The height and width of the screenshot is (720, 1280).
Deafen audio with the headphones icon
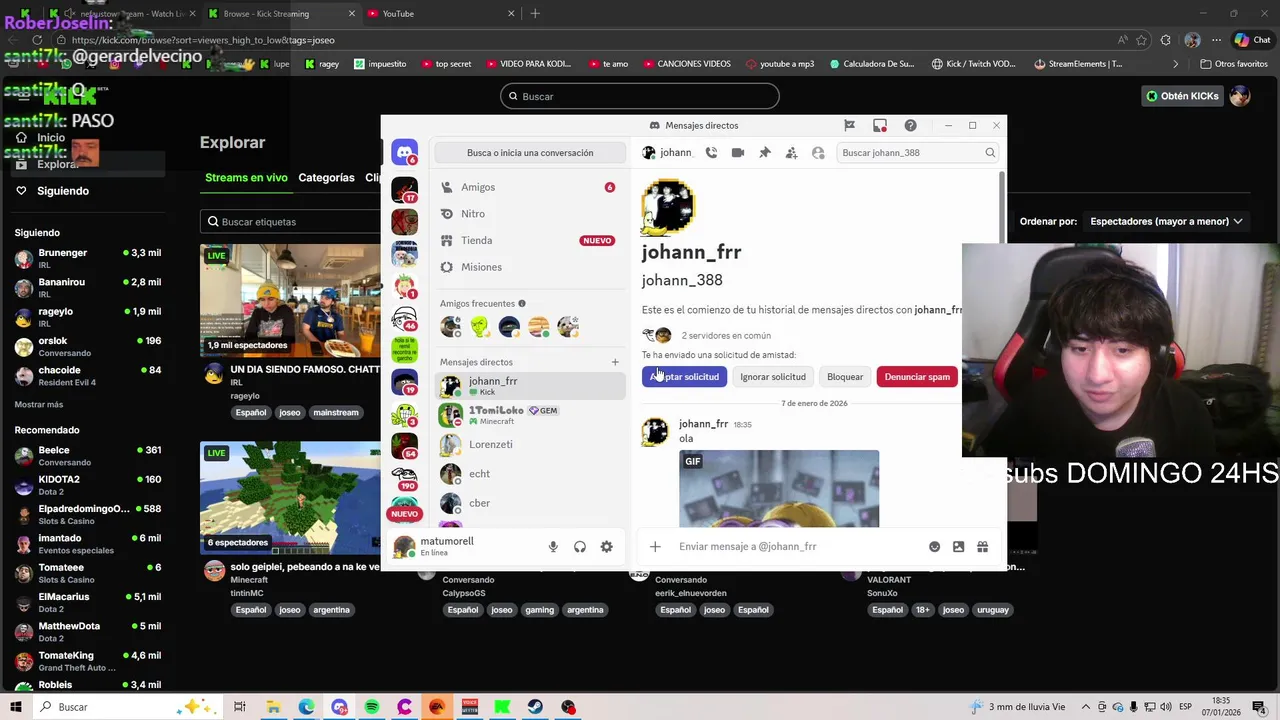(x=580, y=547)
